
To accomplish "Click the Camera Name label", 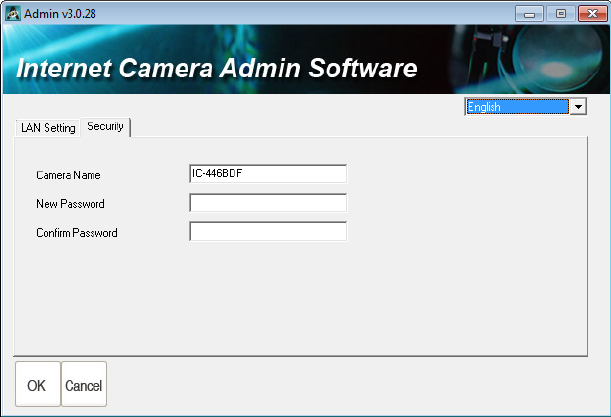I will click(68, 175).
